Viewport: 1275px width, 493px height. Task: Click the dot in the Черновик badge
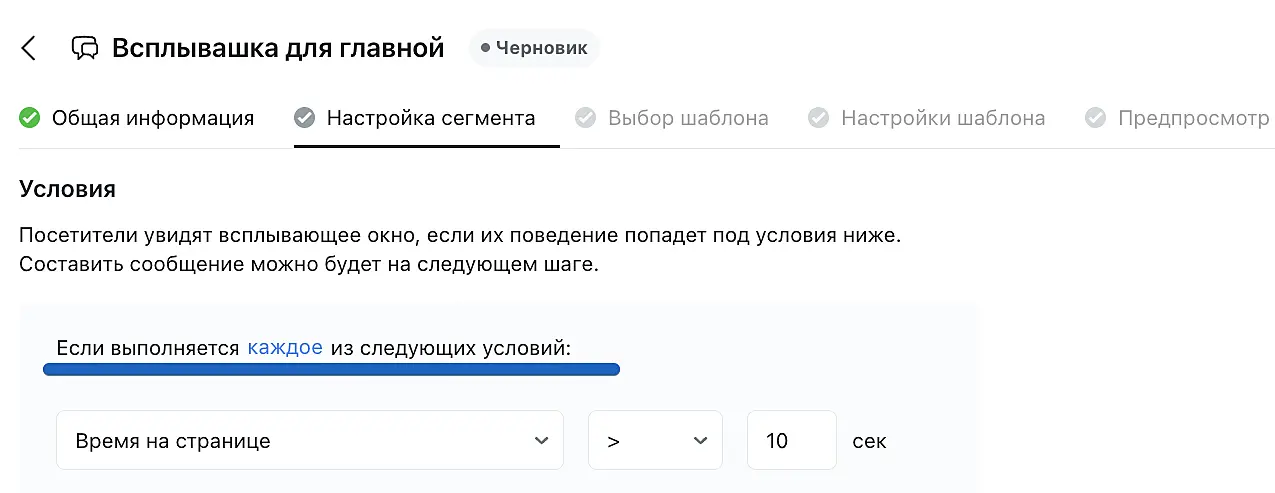486,48
